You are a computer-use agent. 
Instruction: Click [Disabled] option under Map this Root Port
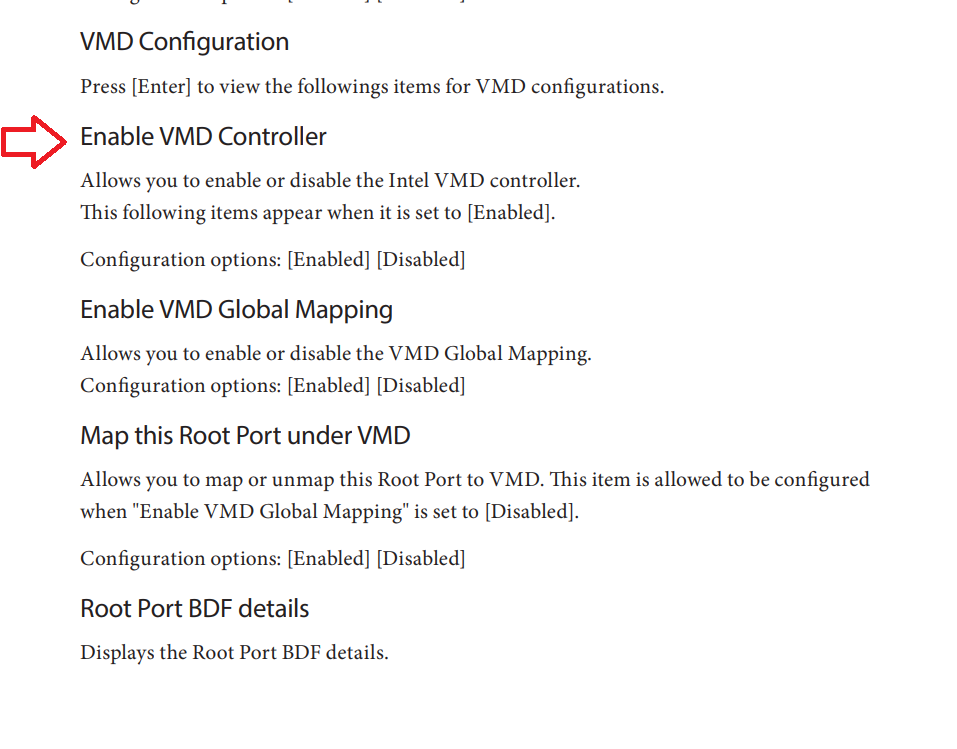coord(420,559)
